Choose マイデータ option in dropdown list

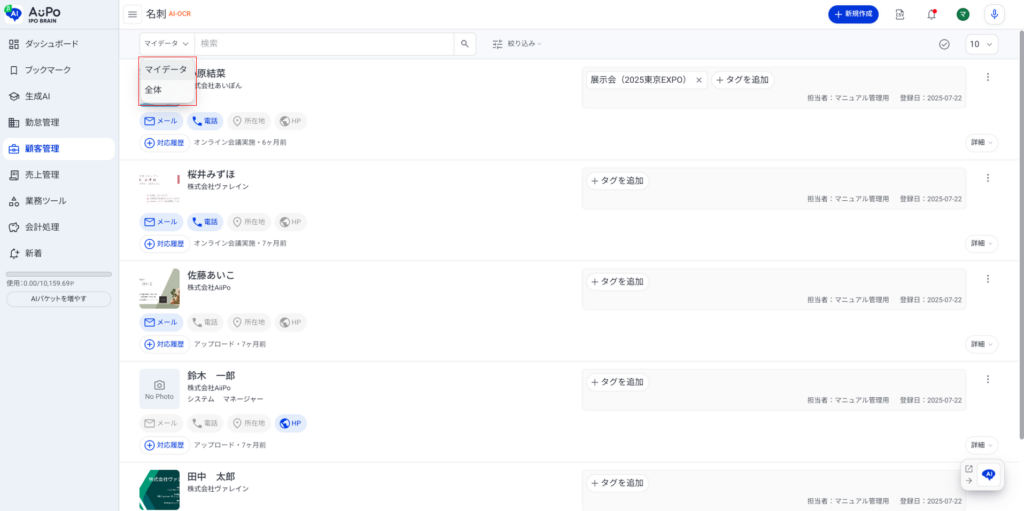[166, 69]
